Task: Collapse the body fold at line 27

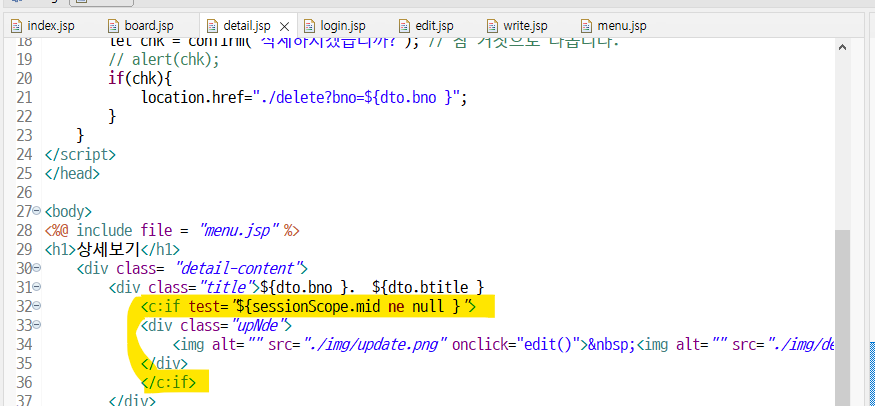Action: coord(37,211)
